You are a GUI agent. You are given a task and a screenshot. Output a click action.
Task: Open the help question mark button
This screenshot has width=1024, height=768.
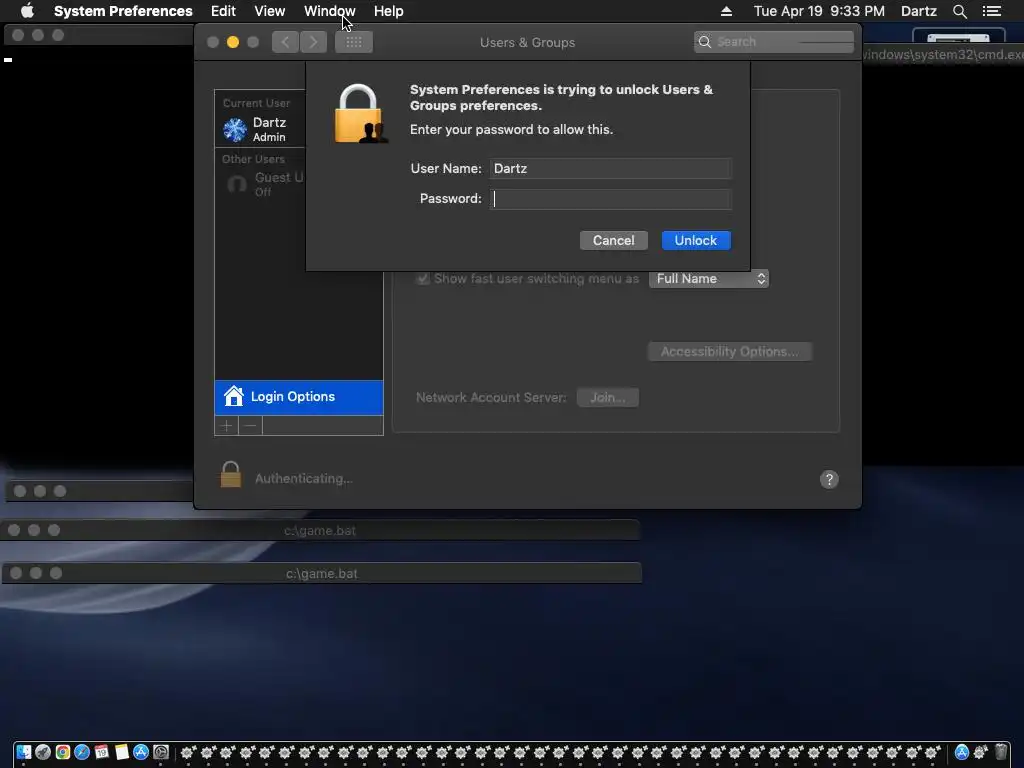pyautogui.click(x=829, y=479)
